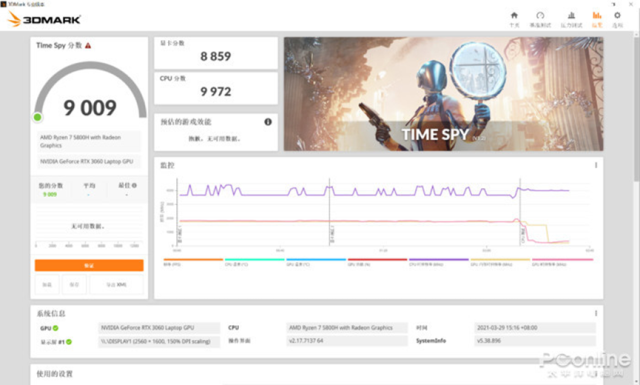Click the red warning triangle beside Time Spy score
The image size is (640, 385).
88,46
